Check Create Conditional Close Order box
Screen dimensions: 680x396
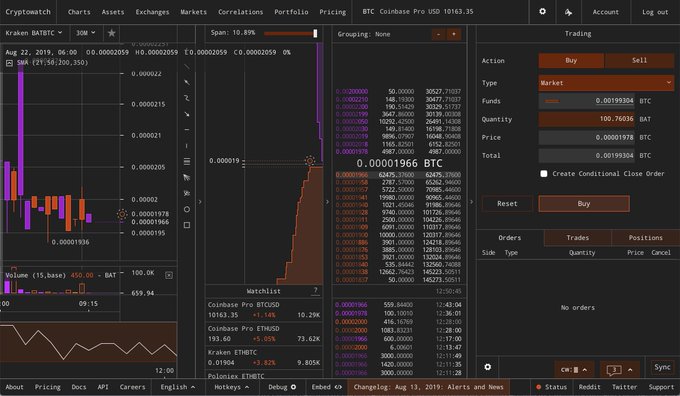544,173
